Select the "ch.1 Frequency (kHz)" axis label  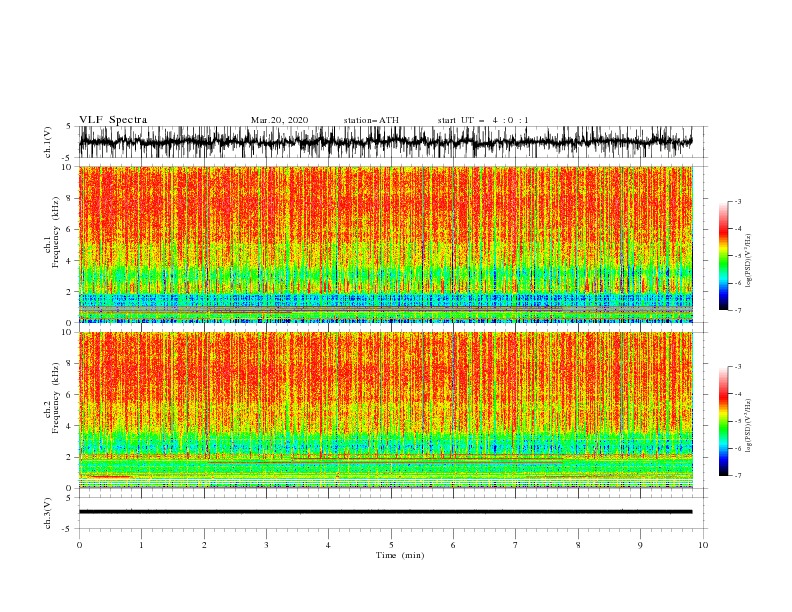point(52,231)
